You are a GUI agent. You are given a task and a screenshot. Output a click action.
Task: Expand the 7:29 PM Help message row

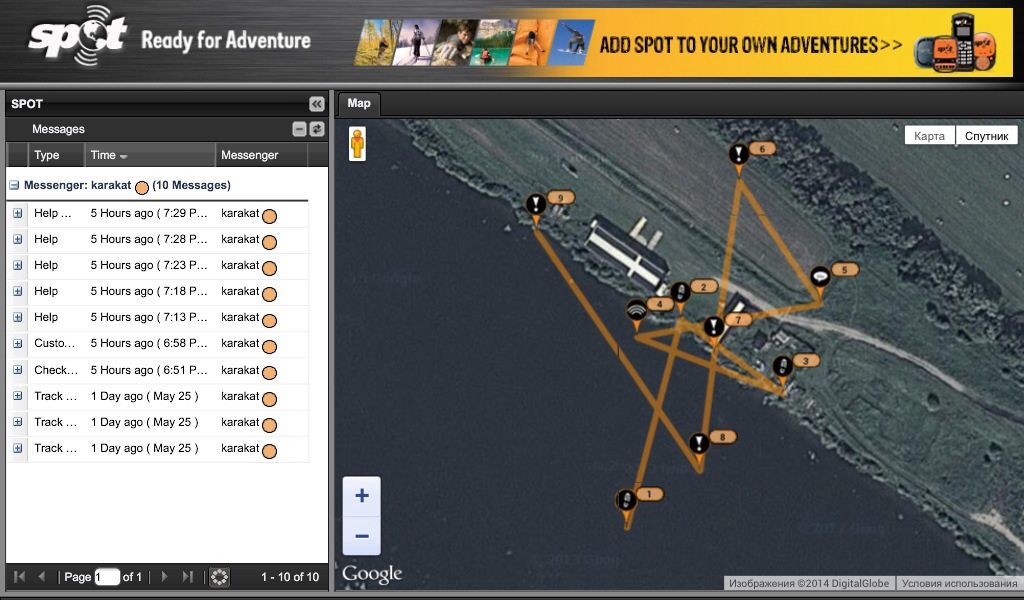pos(18,213)
